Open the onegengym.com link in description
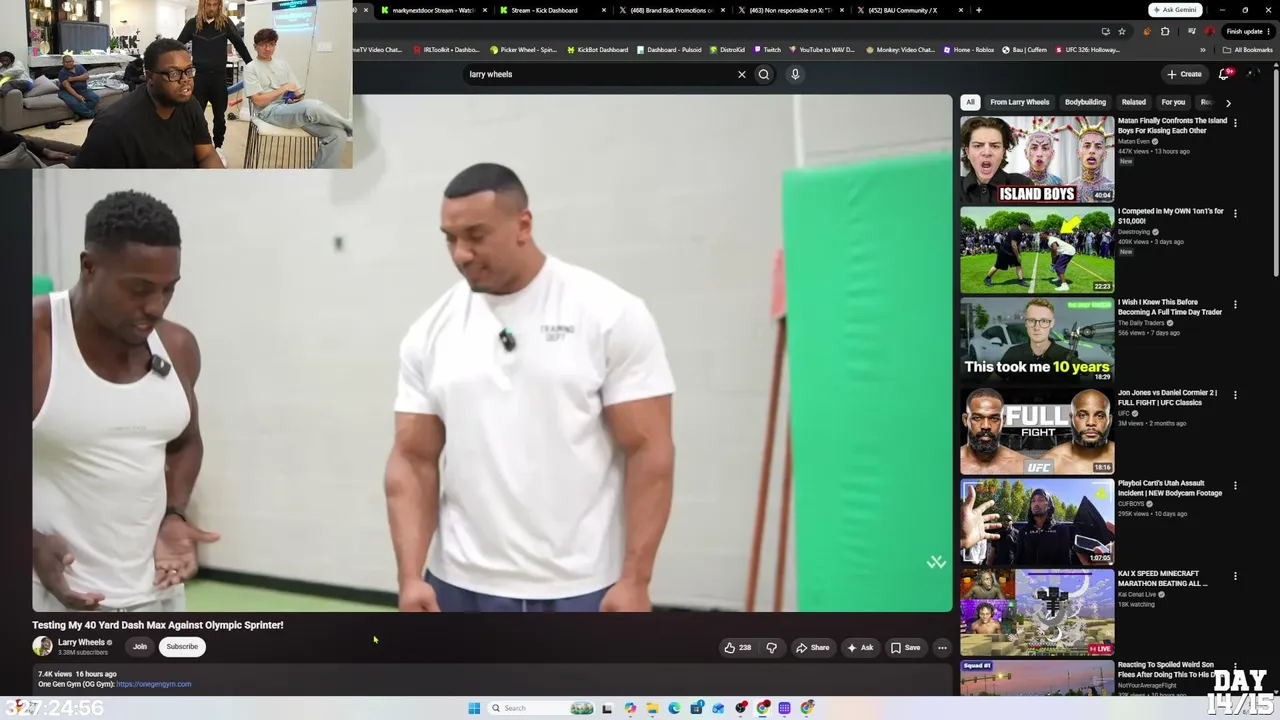Viewport: 1280px width, 720px height. click(x=153, y=684)
